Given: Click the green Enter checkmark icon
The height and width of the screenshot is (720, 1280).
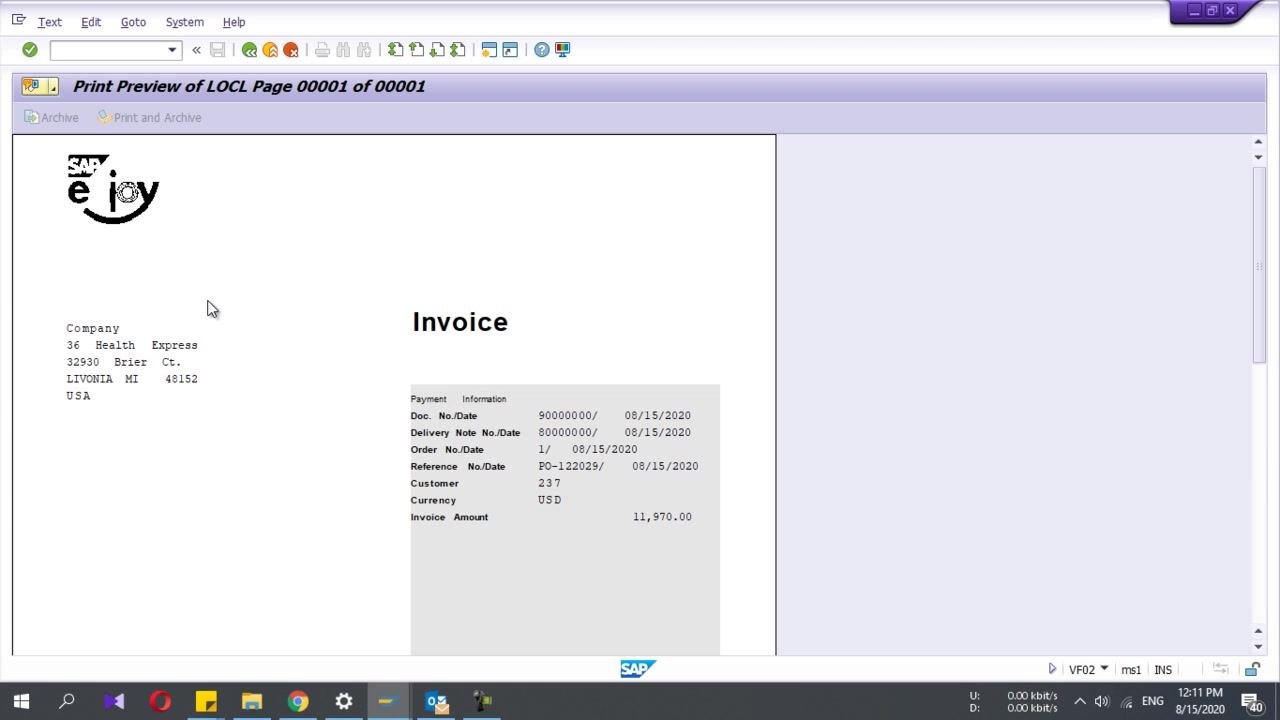Looking at the screenshot, I should (30, 50).
